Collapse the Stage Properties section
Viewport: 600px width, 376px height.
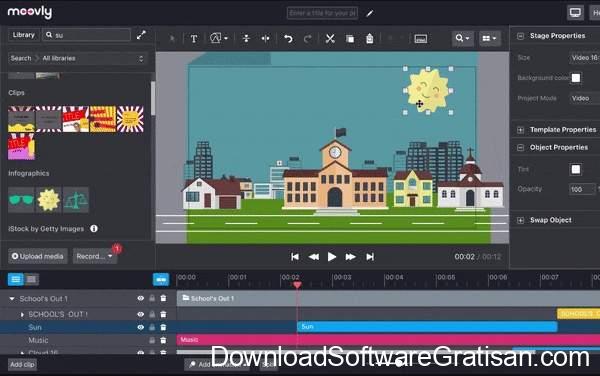point(520,36)
